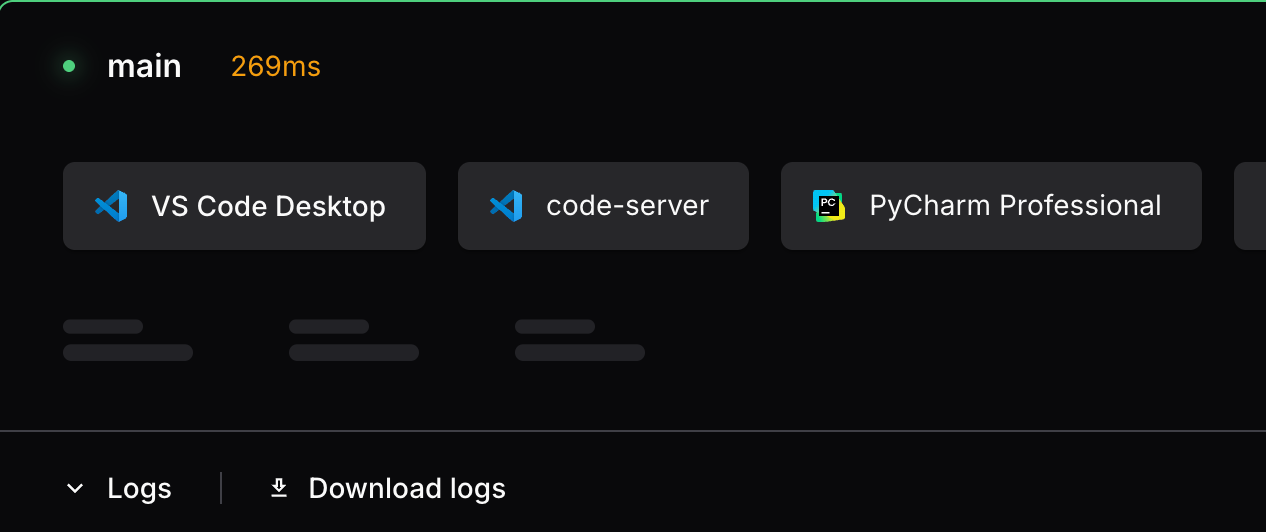Click the third short loading placeholder bar

(x=555, y=326)
